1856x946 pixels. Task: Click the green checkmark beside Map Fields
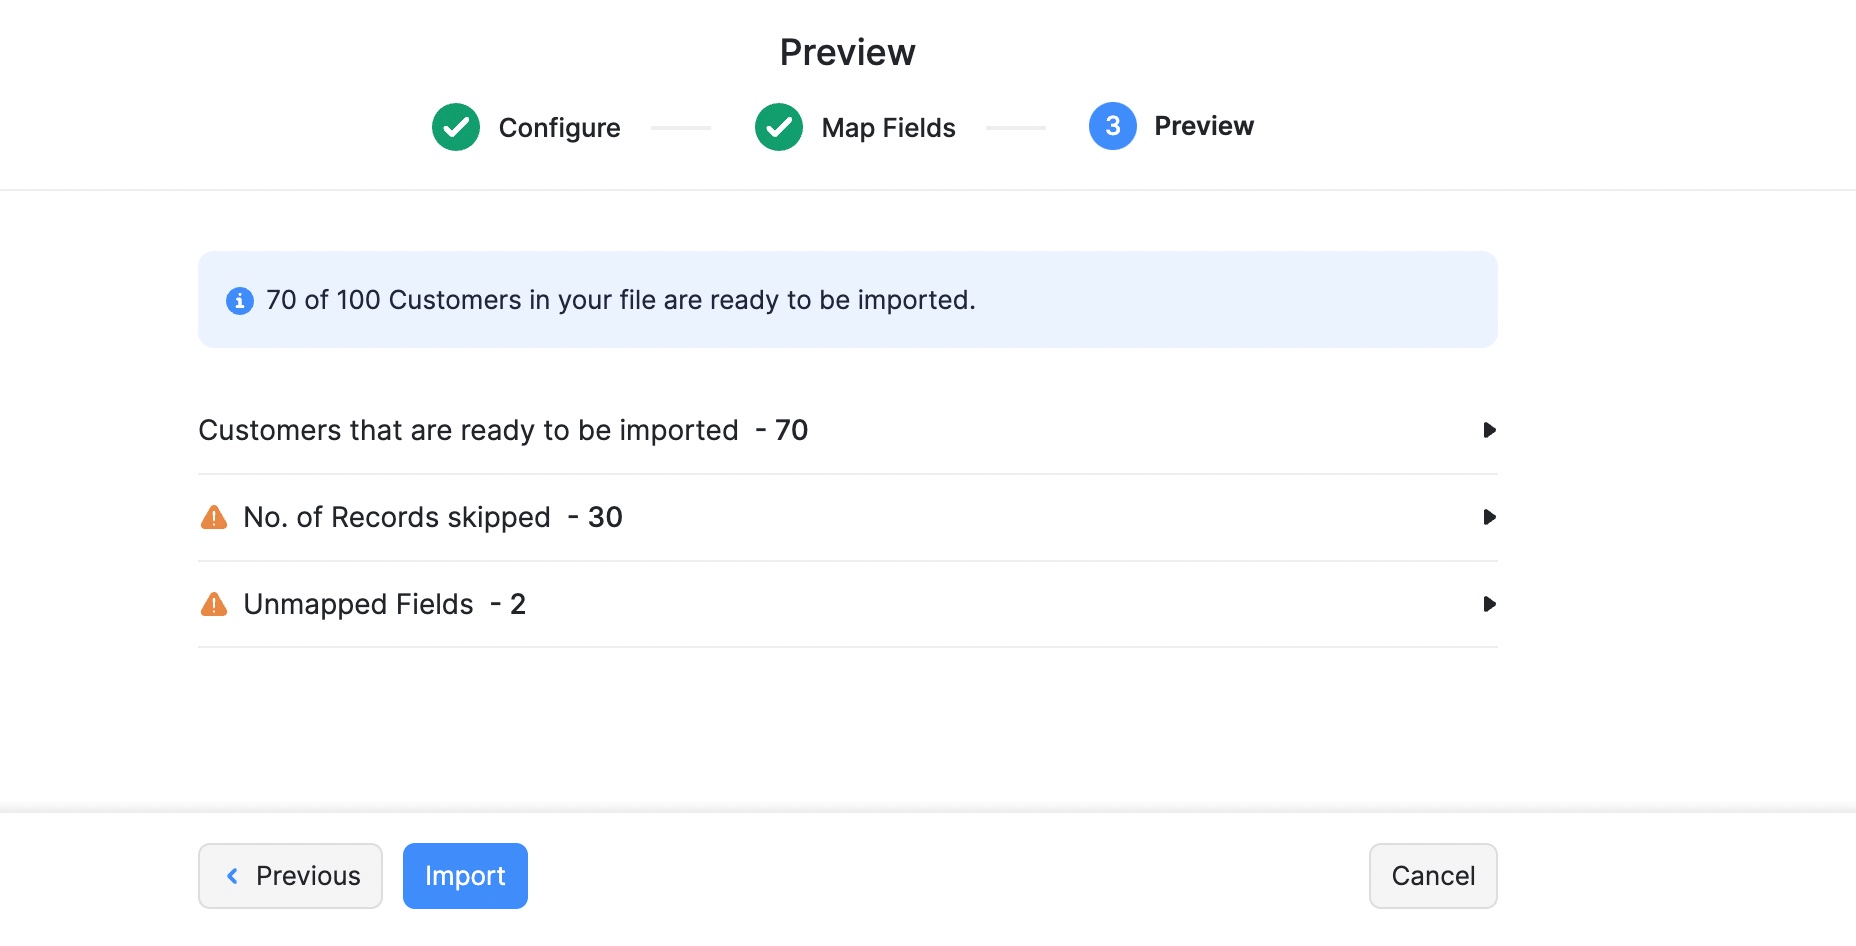click(779, 127)
